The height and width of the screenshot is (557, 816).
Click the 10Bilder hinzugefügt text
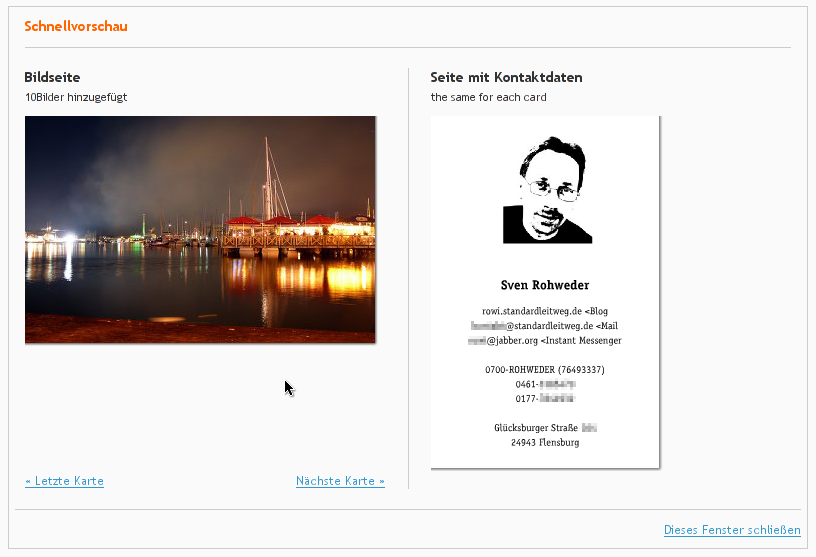(76, 97)
